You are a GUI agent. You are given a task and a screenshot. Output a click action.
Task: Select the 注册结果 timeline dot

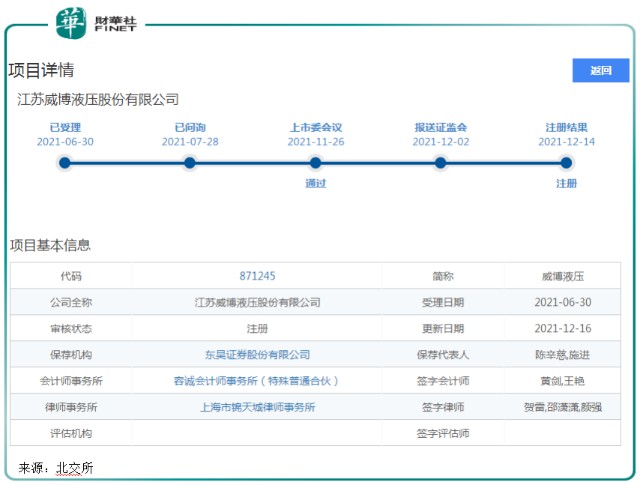[x=566, y=163]
